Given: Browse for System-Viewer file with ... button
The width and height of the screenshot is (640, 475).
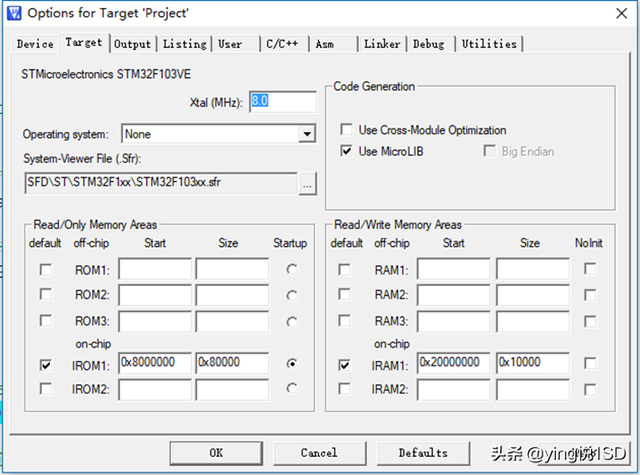Looking at the screenshot, I should click(307, 184).
